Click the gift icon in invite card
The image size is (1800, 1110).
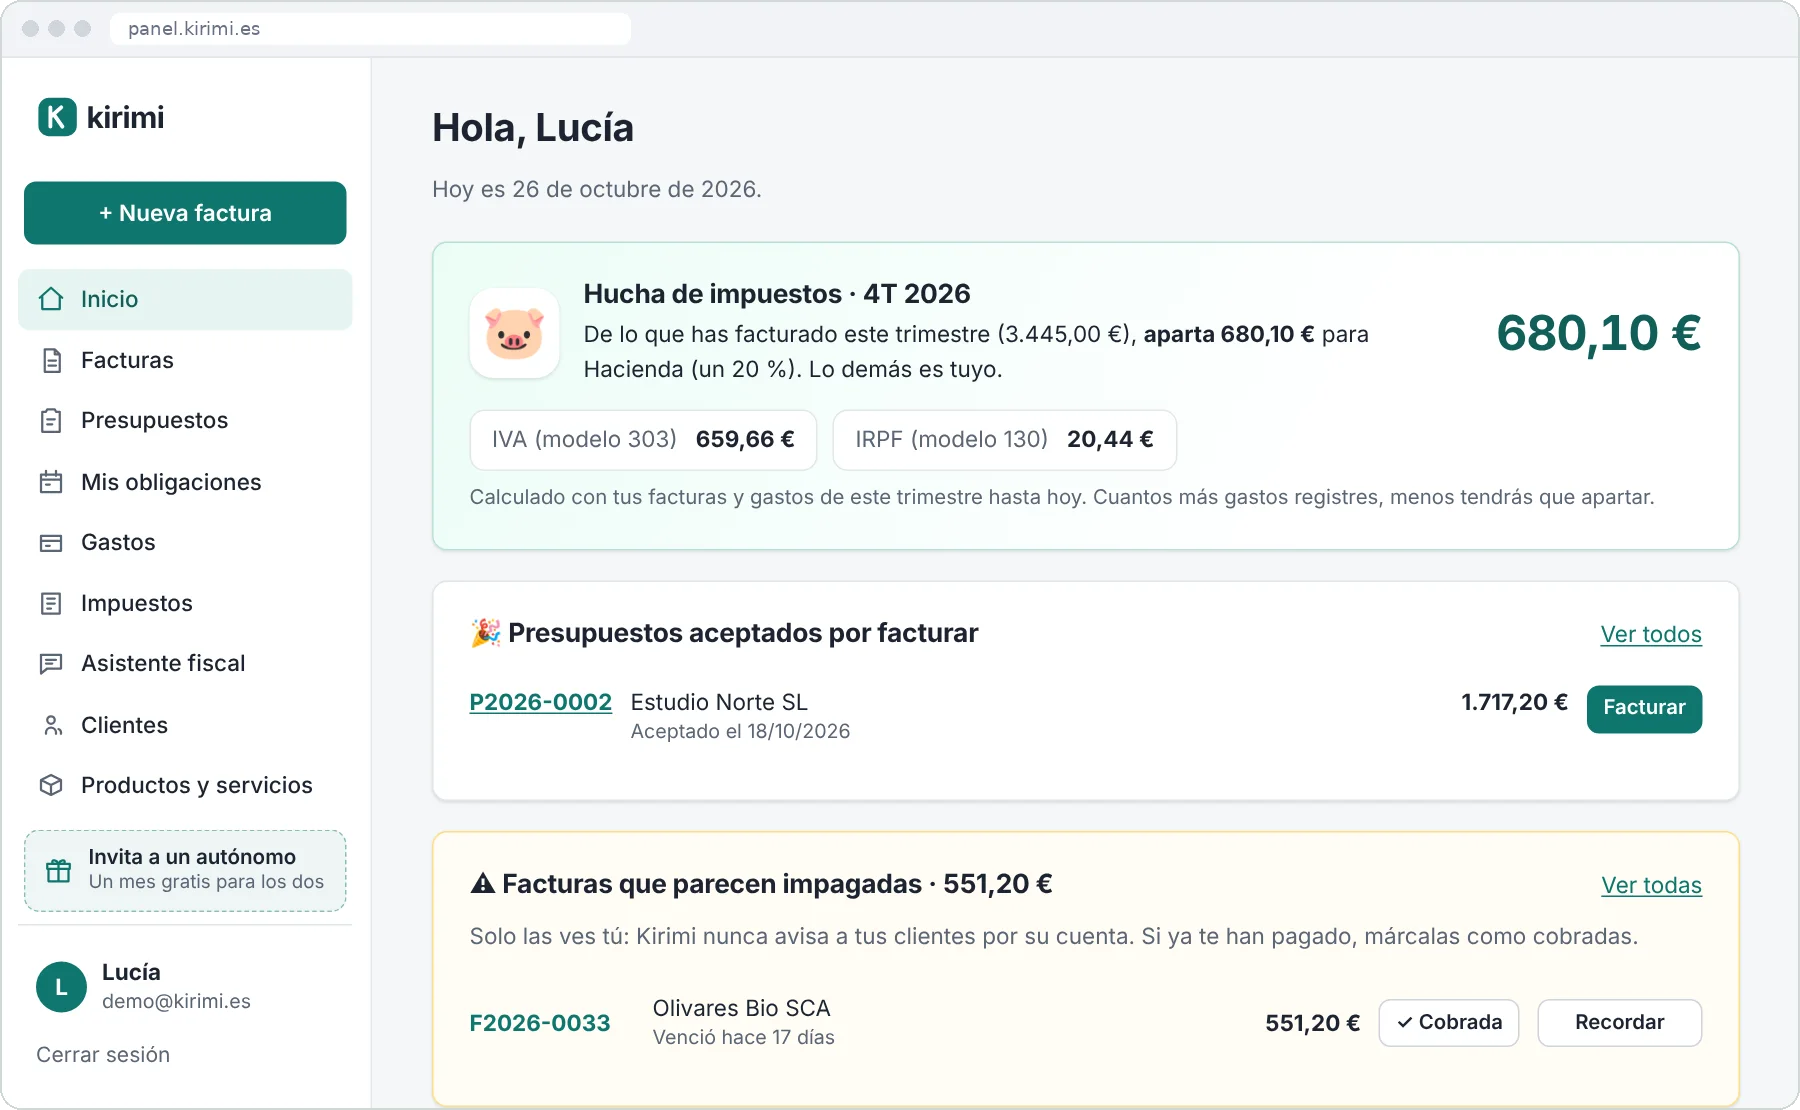point(59,870)
